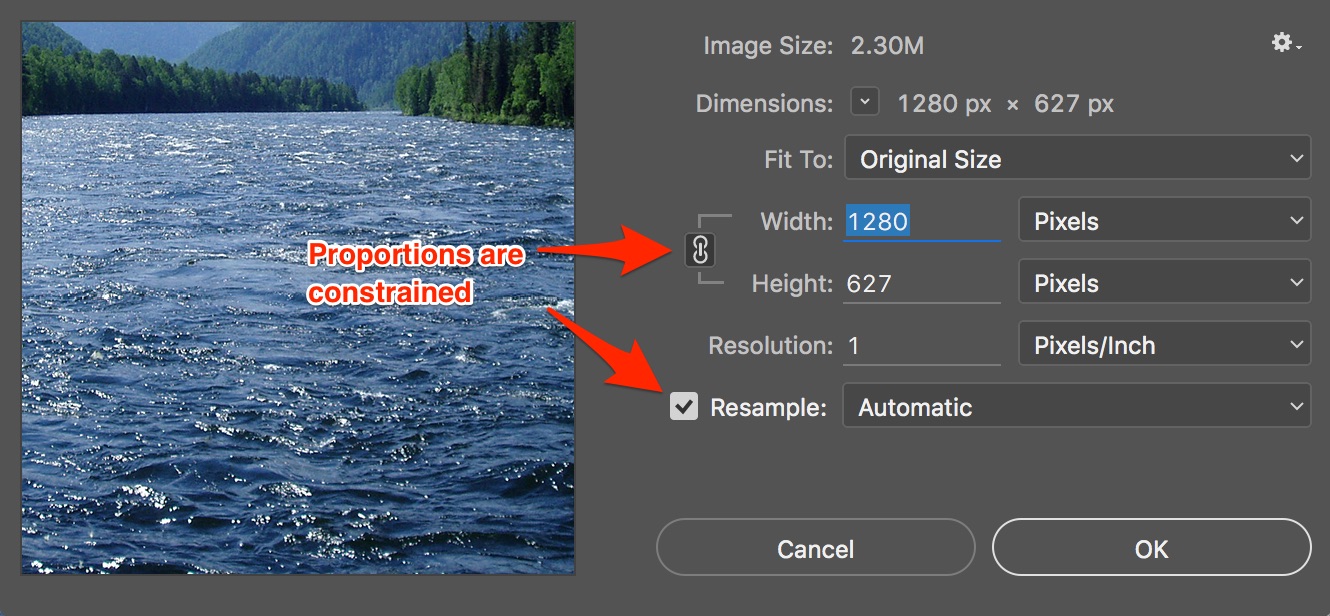Screen dimensions: 1330x616
Task: Click the Resolution label text
Action: point(770,346)
